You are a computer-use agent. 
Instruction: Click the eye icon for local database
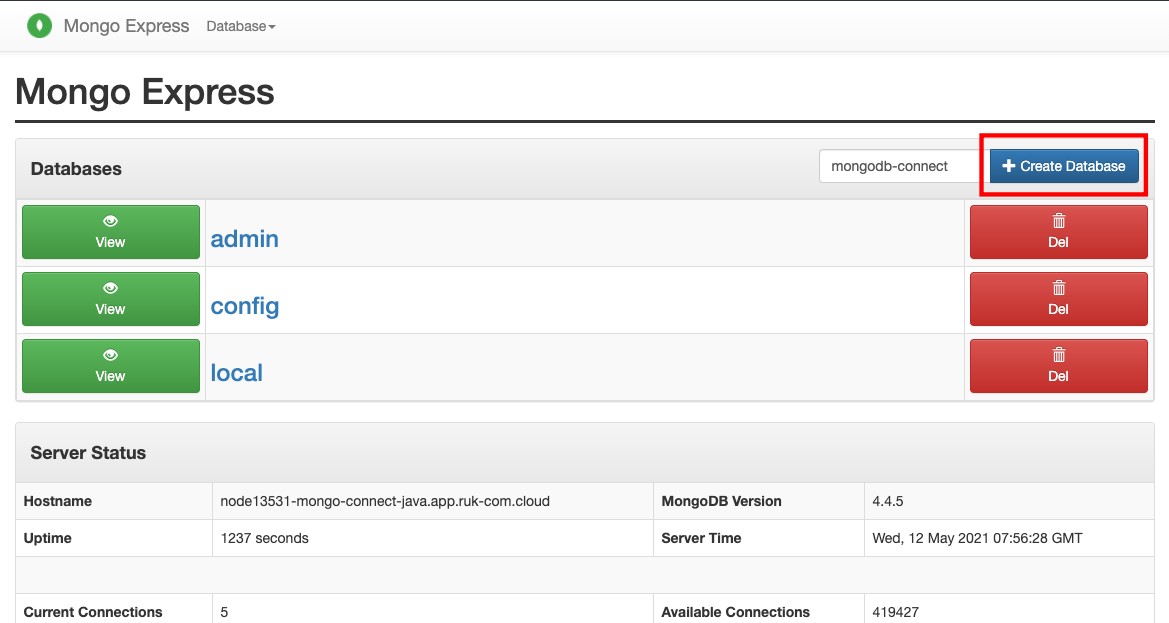point(110,355)
